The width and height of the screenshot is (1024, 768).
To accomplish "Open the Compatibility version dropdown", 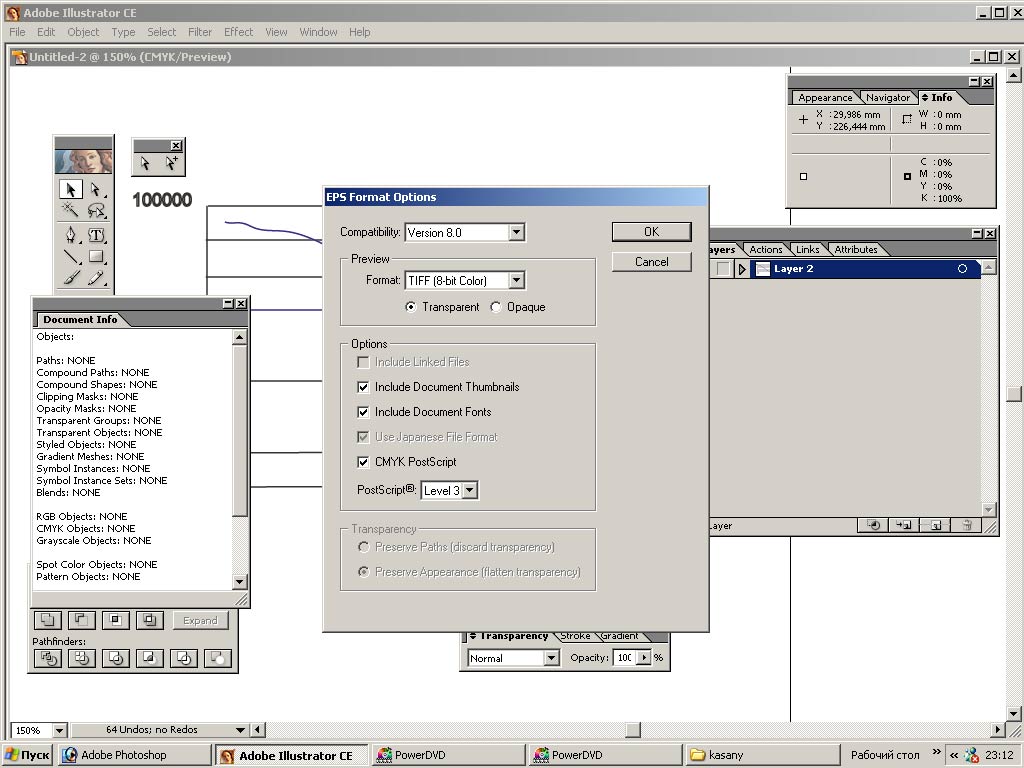I will click(517, 232).
